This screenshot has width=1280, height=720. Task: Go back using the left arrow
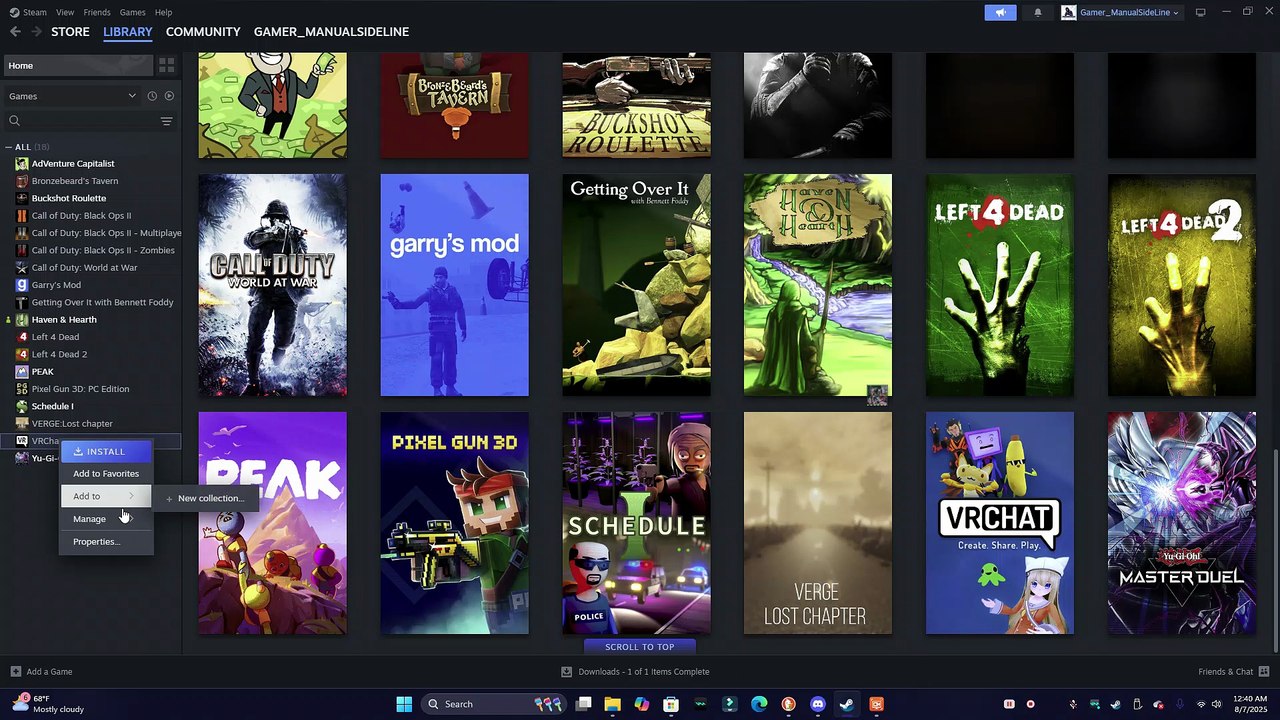pyautogui.click(x=15, y=32)
